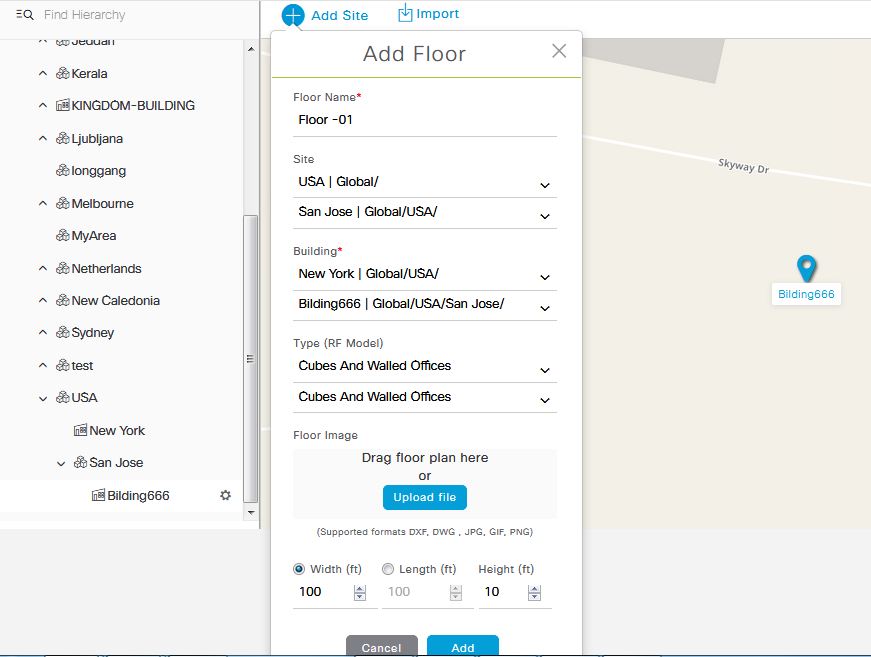
Task: Click the Find Hierarchy filter icon
Action: (25, 15)
